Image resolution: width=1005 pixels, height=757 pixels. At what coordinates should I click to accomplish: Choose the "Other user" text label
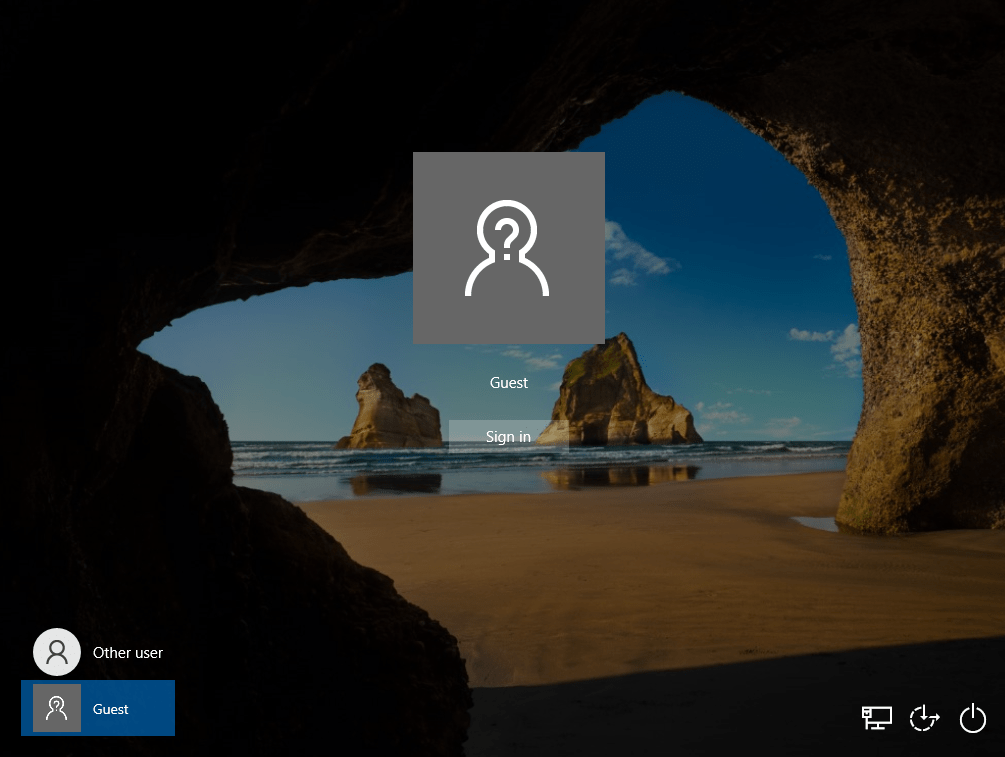click(128, 652)
